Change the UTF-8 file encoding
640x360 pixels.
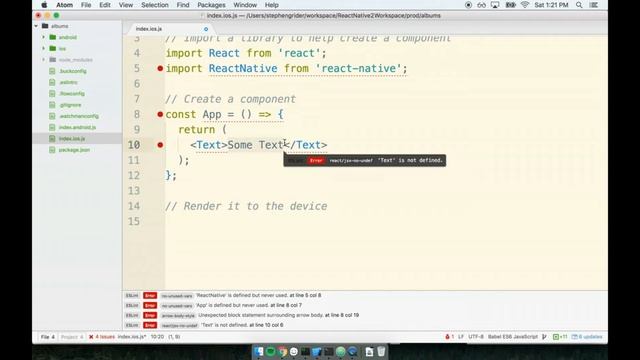[476, 337]
